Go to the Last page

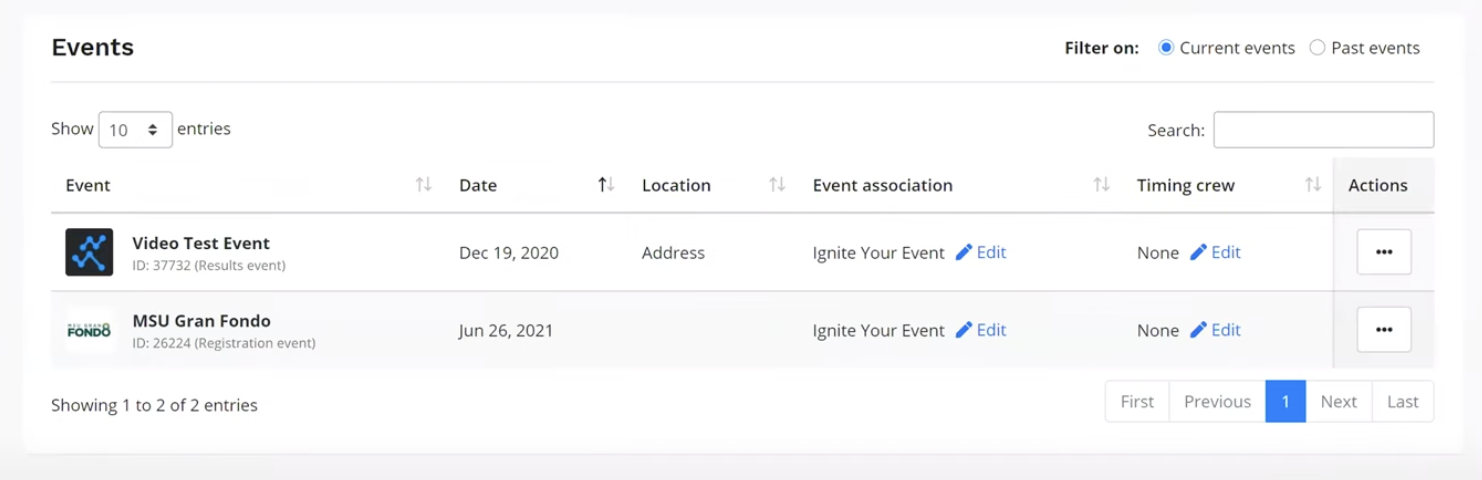(1402, 401)
